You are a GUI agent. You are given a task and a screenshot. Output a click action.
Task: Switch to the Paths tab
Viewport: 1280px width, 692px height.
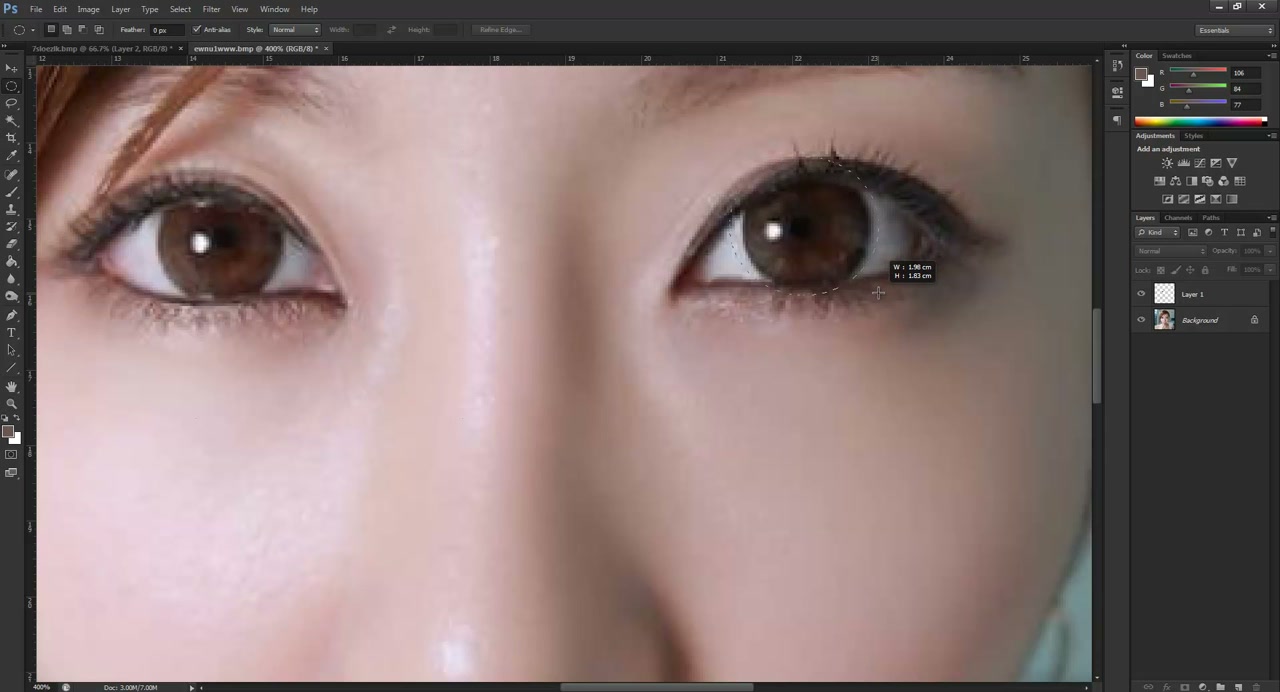coord(1211,217)
